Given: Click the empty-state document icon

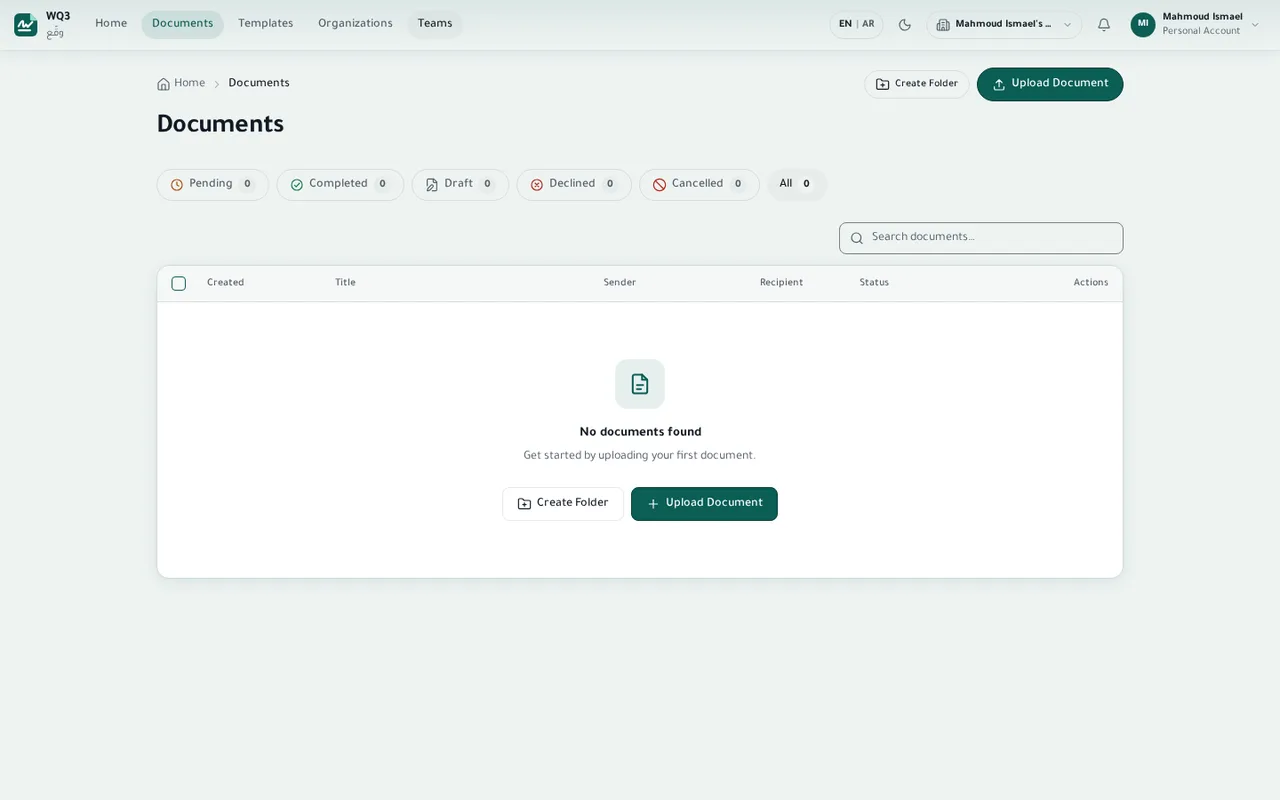Looking at the screenshot, I should coord(640,384).
